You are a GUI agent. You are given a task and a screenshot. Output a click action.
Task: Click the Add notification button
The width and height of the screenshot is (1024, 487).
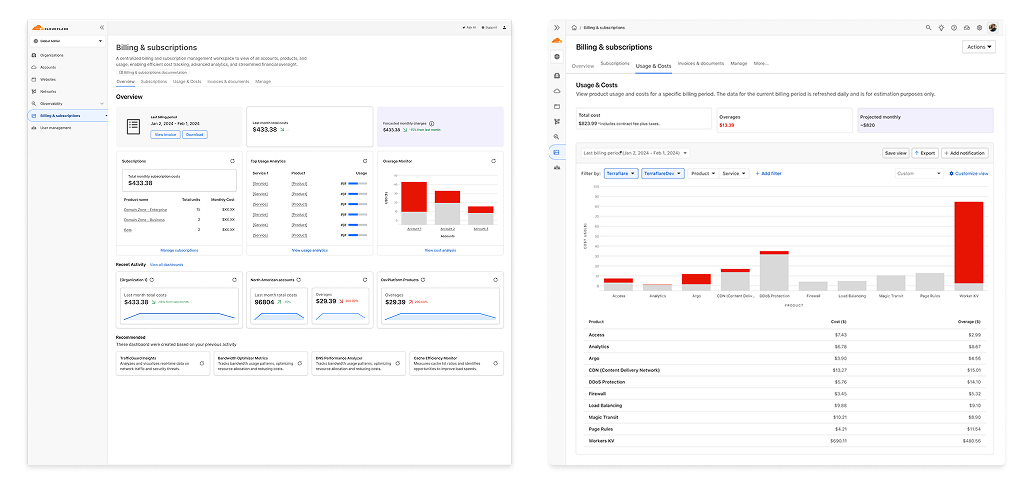(x=965, y=153)
